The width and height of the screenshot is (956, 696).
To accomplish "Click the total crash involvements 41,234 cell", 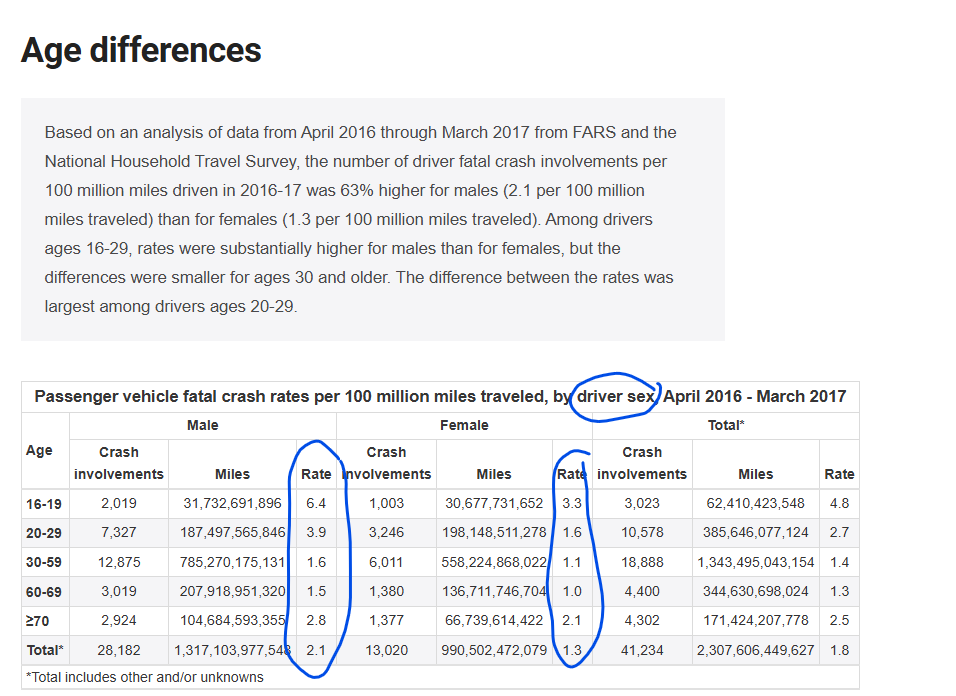I will tap(641, 651).
